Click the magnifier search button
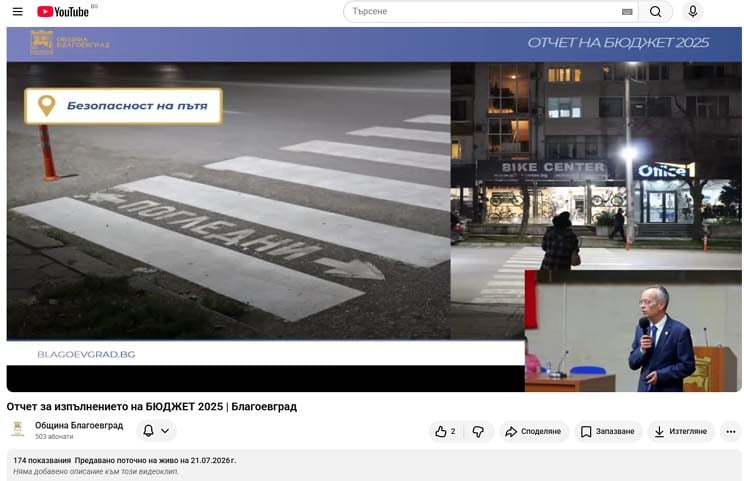The width and height of the screenshot is (744, 481). (x=655, y=11)
